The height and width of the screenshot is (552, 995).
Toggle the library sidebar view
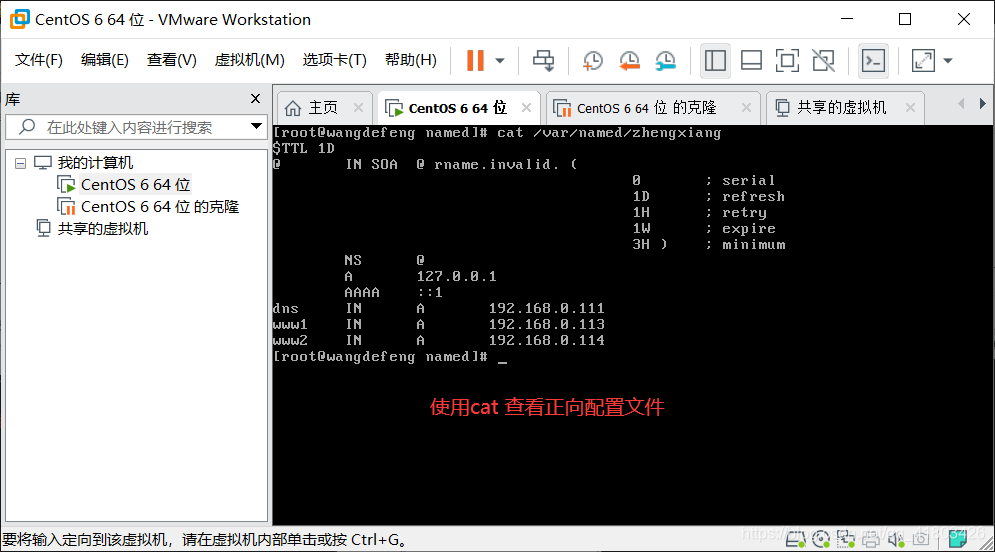715,60
